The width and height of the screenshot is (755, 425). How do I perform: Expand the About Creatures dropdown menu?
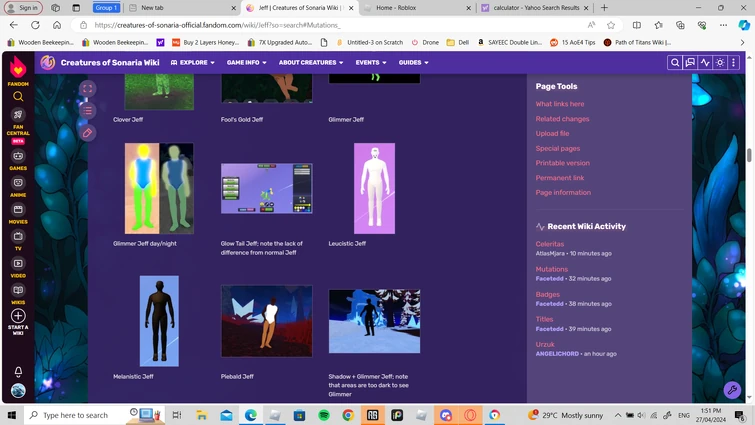[311, 63]
